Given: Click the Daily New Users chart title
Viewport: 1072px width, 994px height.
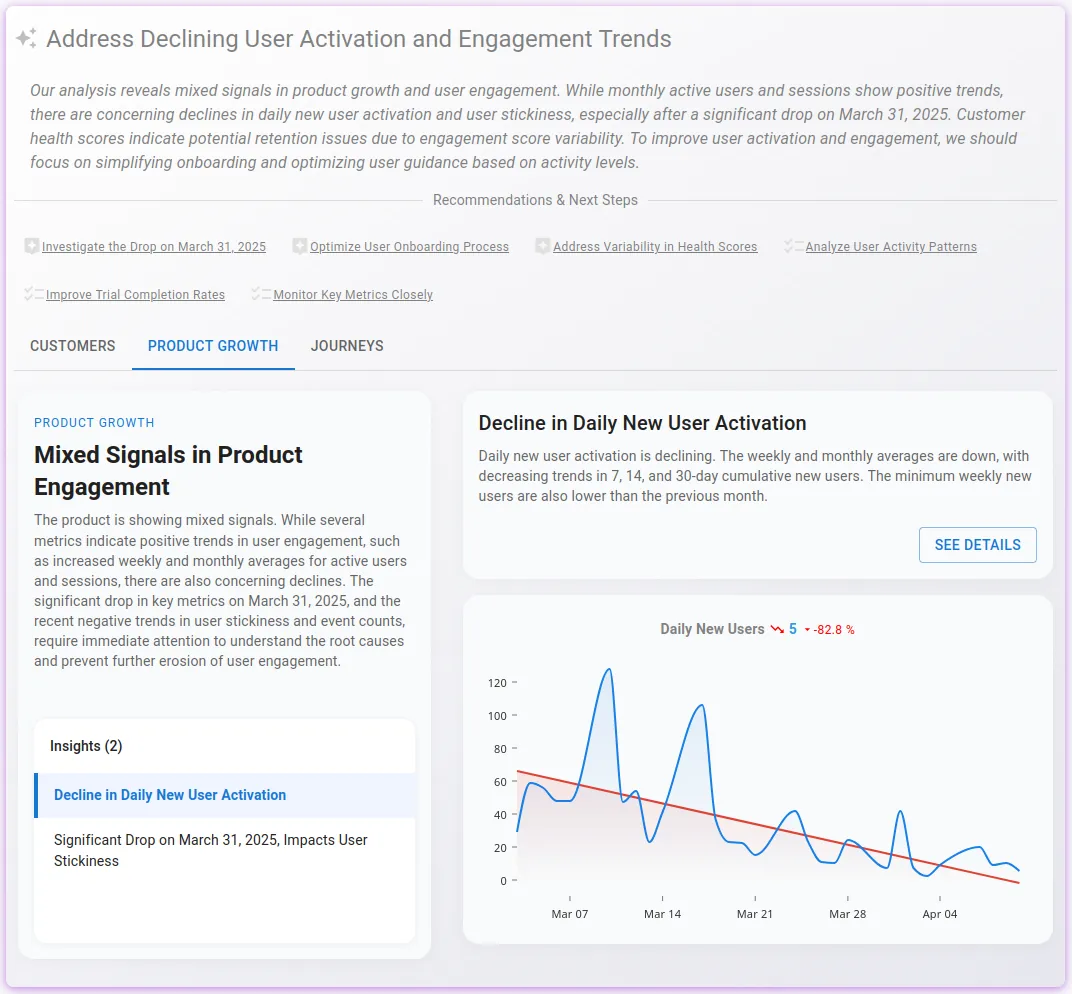Looking at the screenshot, I should click(x=712, y=629).
